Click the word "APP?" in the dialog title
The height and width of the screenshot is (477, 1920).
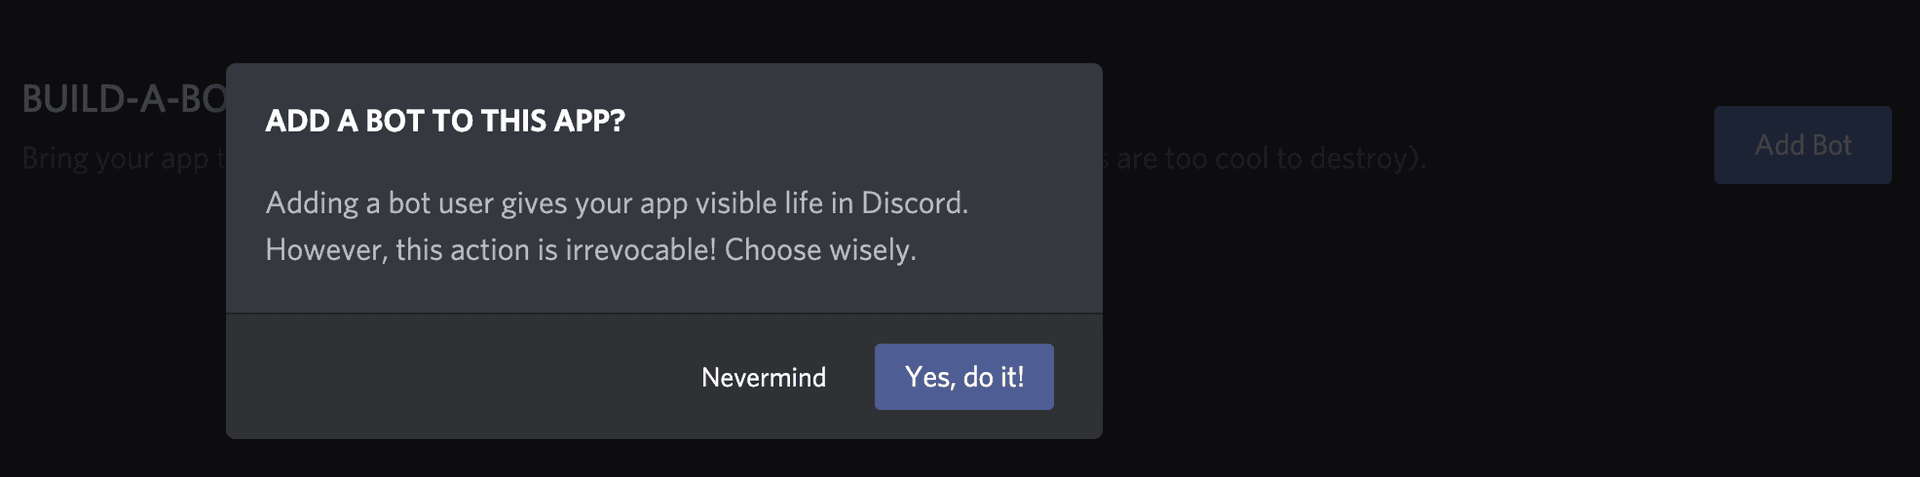pyautogui.click(x=590, y=121)
